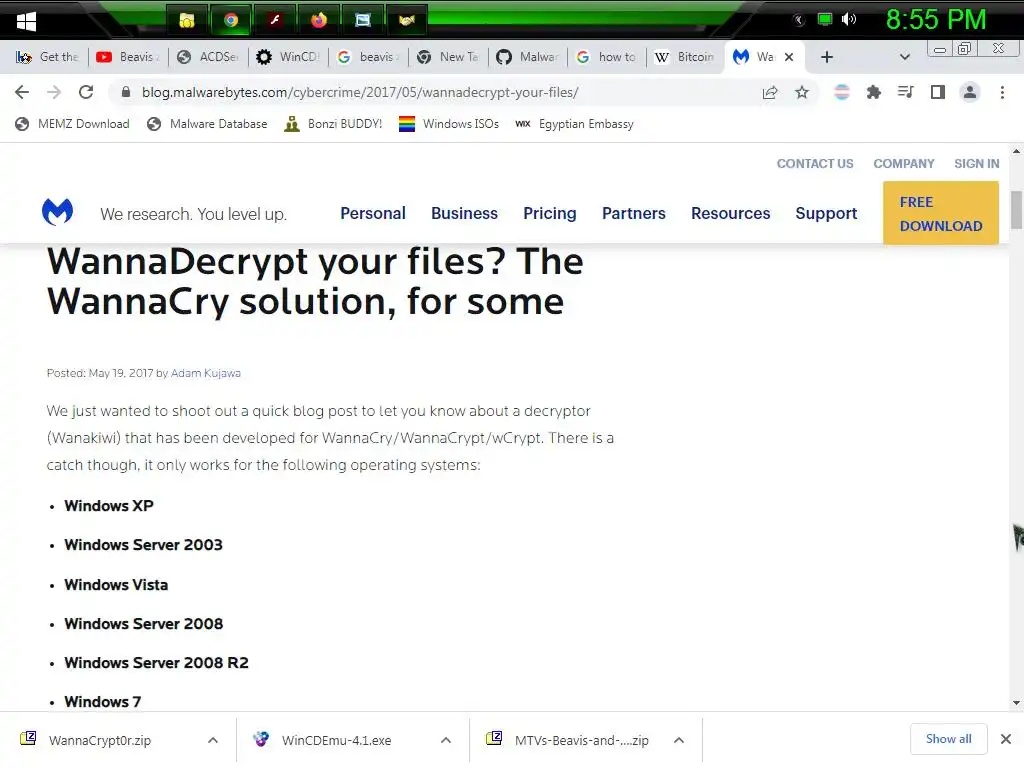Open the Partners menu
The width and height of the screenshot is (1024, 768).
coord(633,214)
